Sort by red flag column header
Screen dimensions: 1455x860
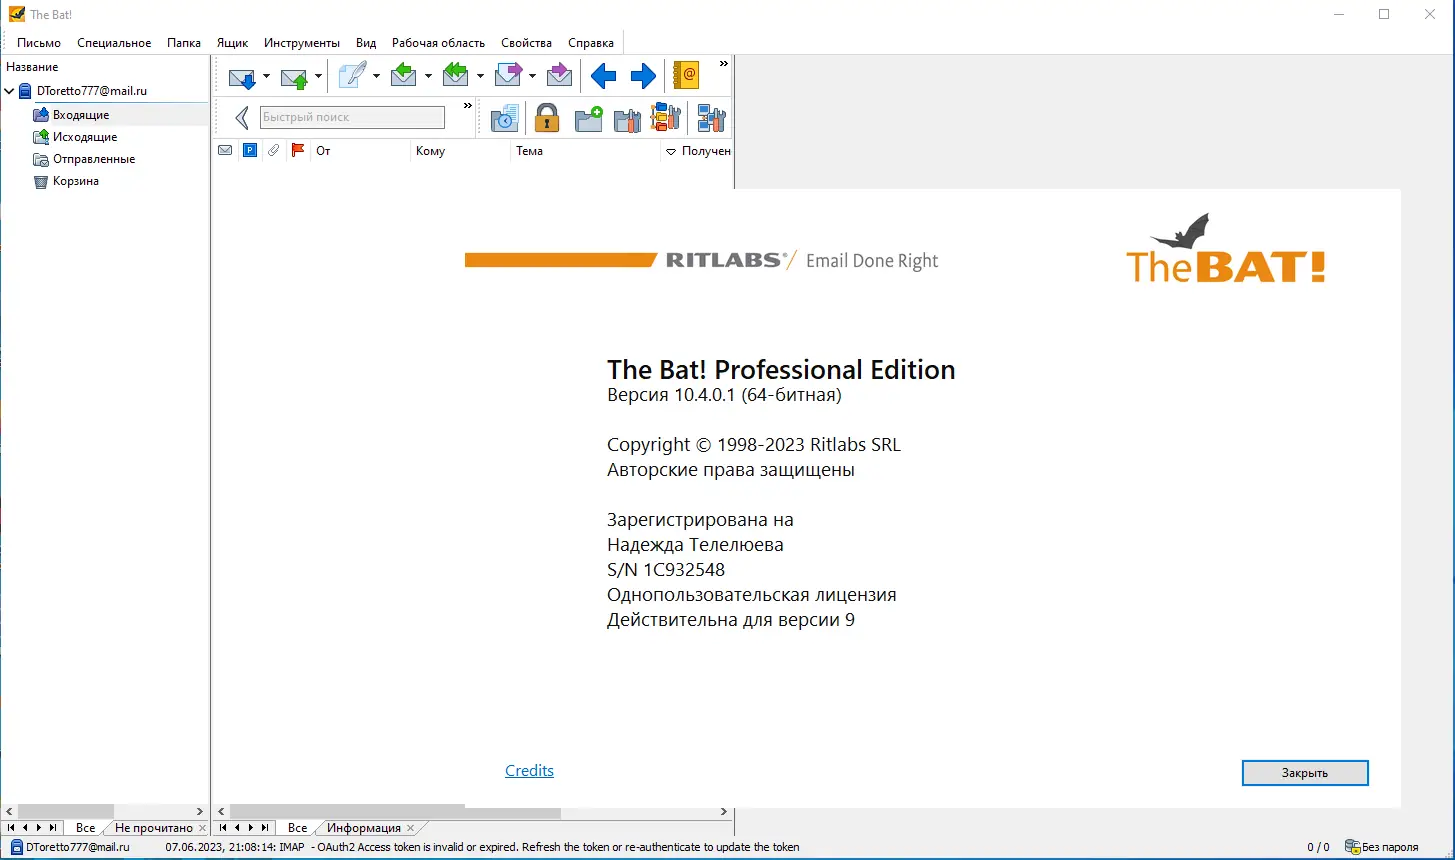(297, 151)
